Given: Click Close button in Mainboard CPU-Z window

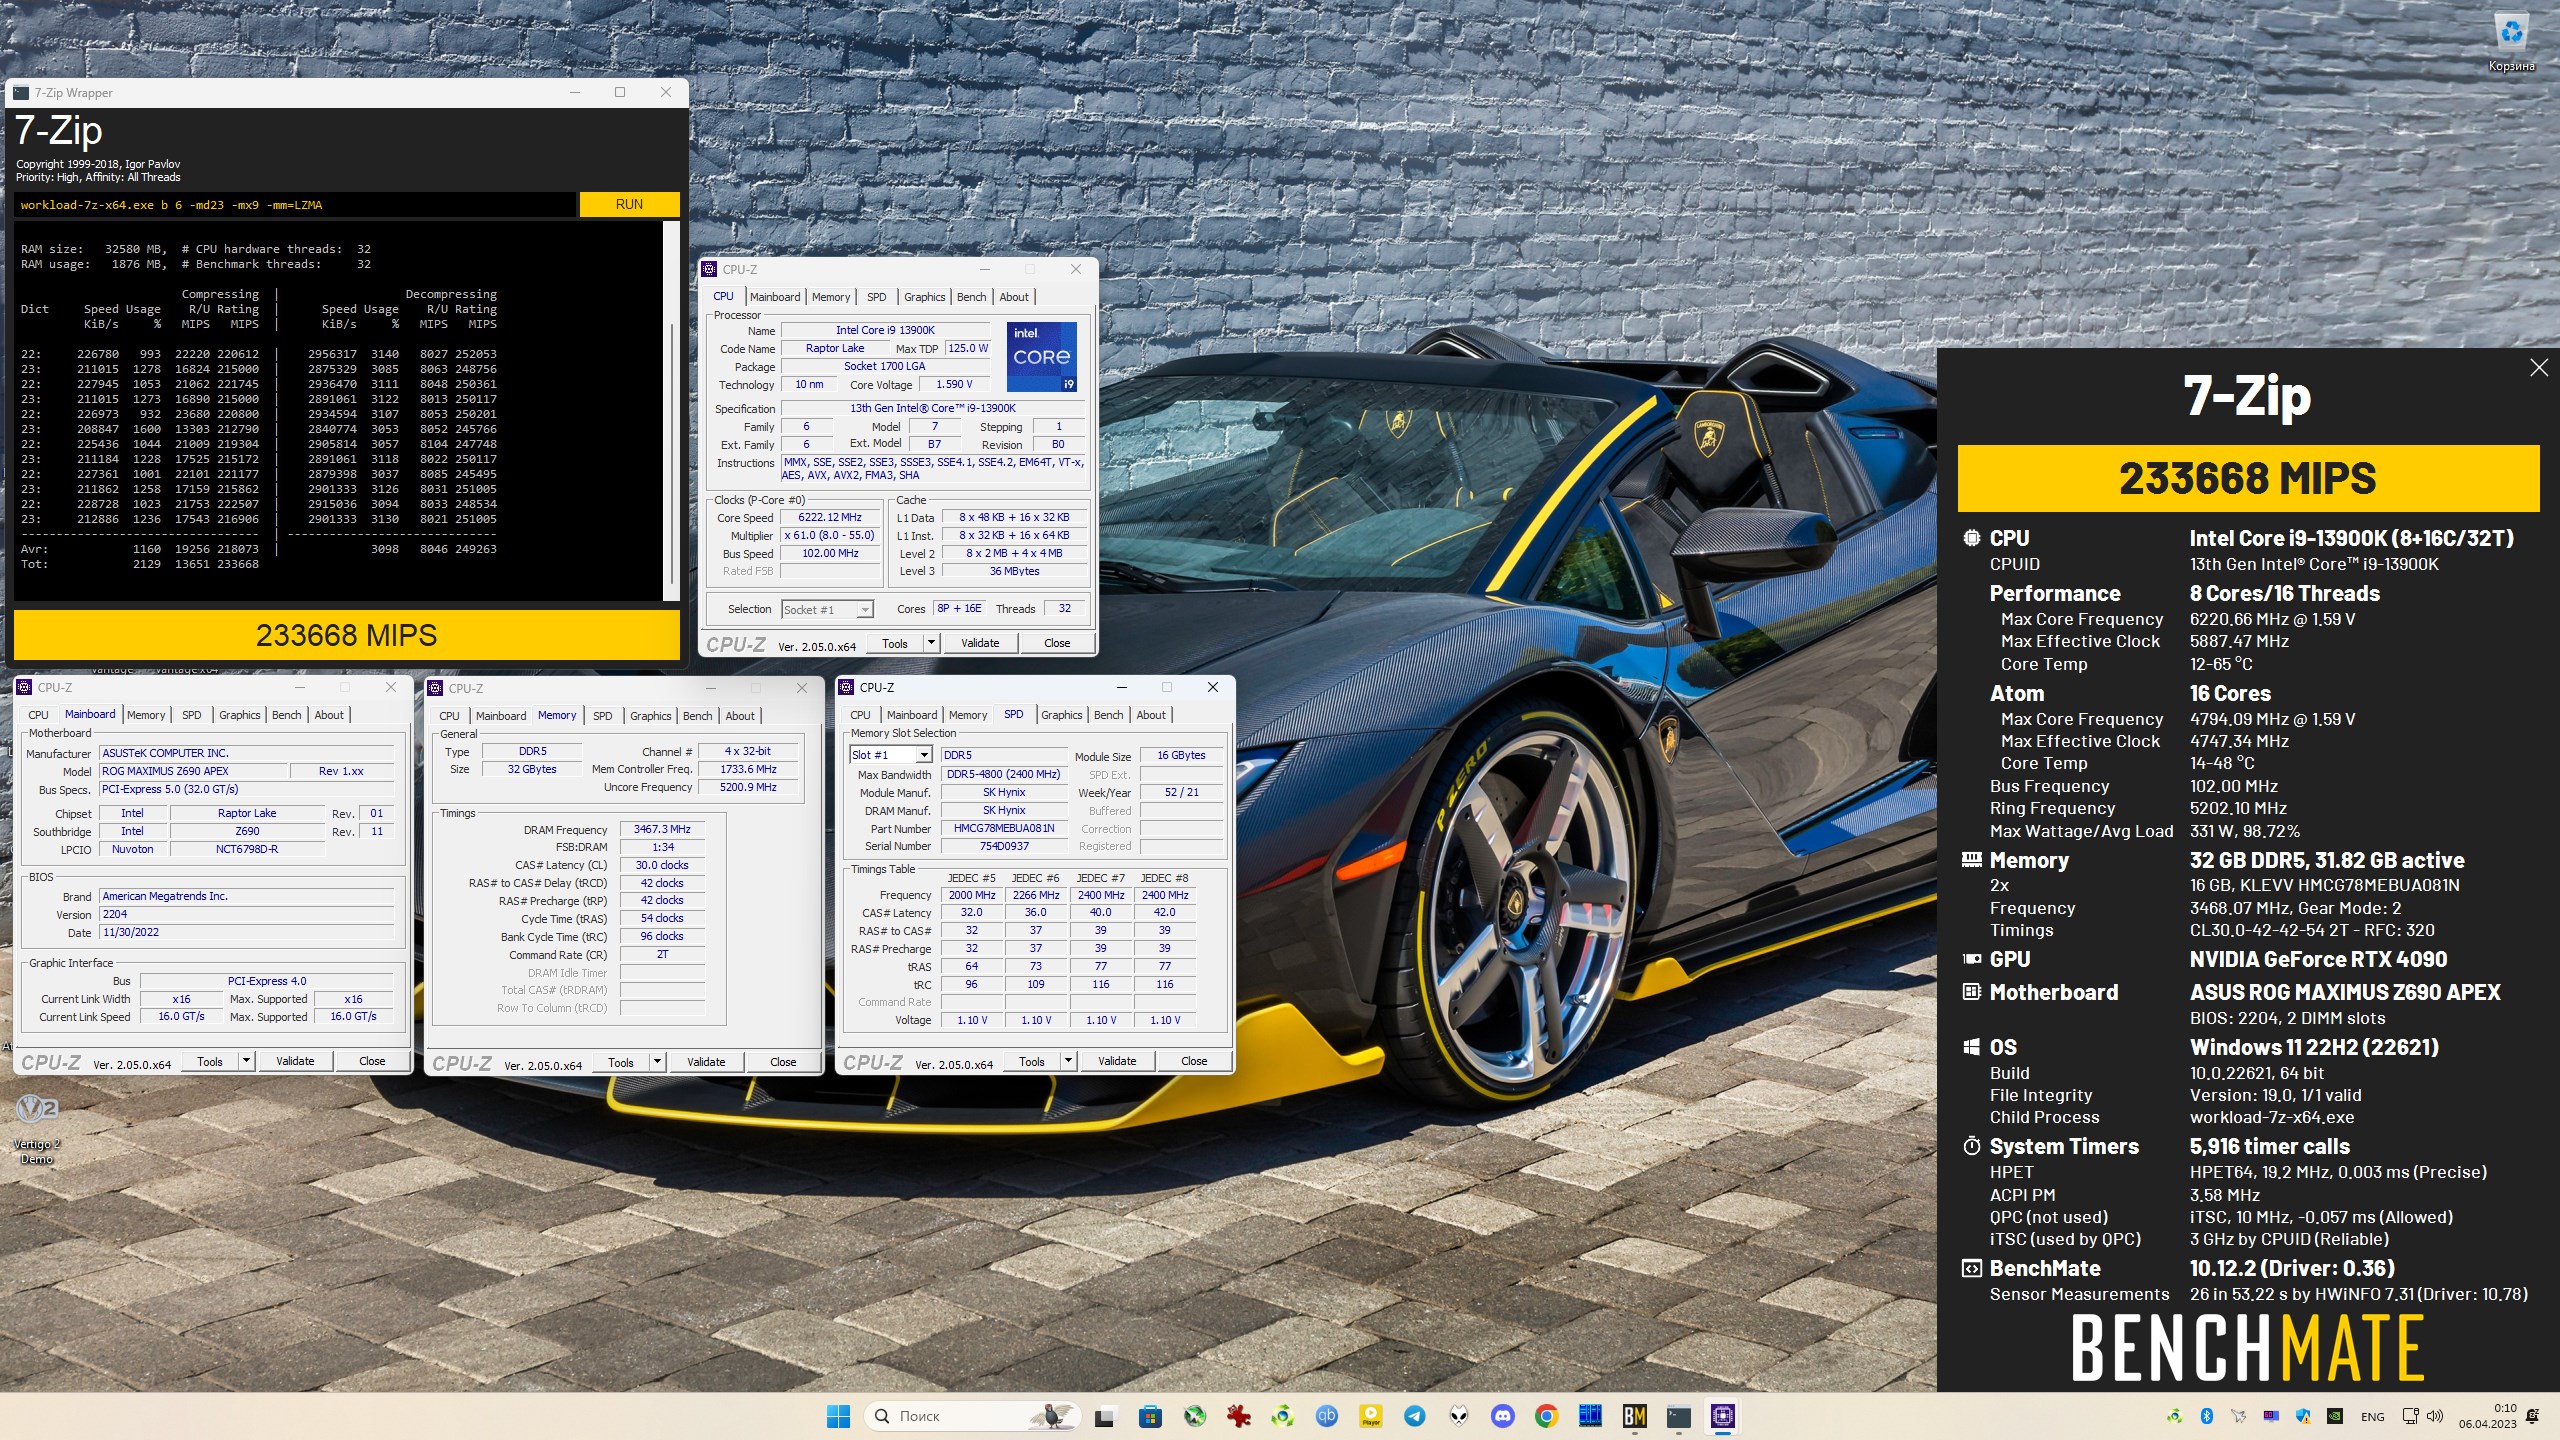Looking at the screenshot, I should (371, 1061).
